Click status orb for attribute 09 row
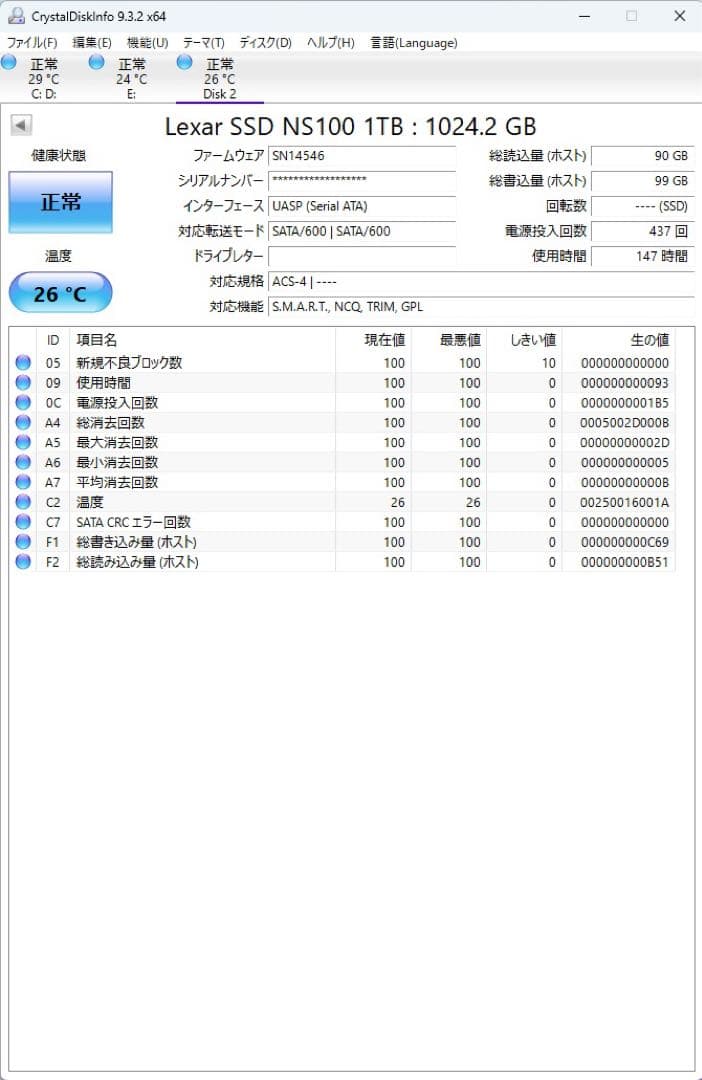This screenshot has width=702, height=1080. [x=23, y=382]
